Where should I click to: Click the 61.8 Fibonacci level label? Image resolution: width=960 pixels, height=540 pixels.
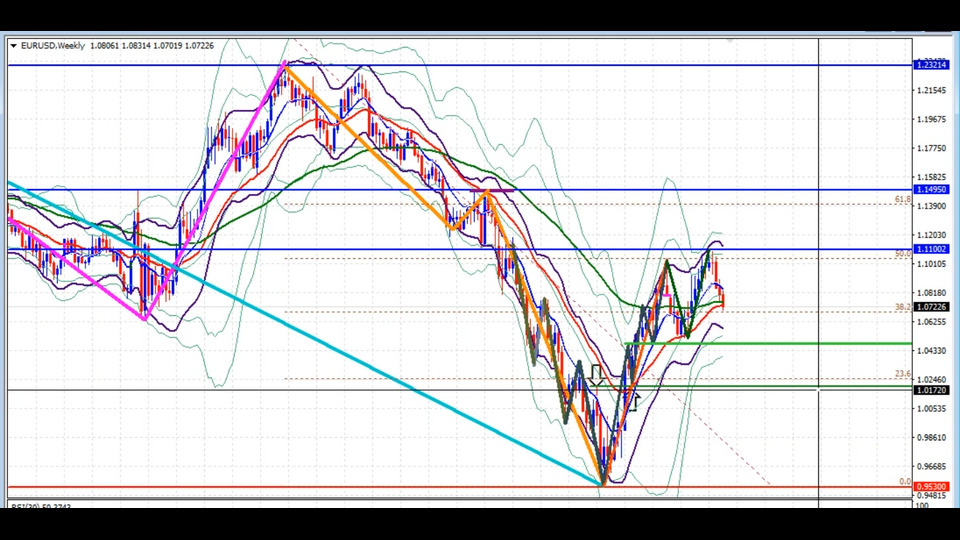click(x=902, y=200)
